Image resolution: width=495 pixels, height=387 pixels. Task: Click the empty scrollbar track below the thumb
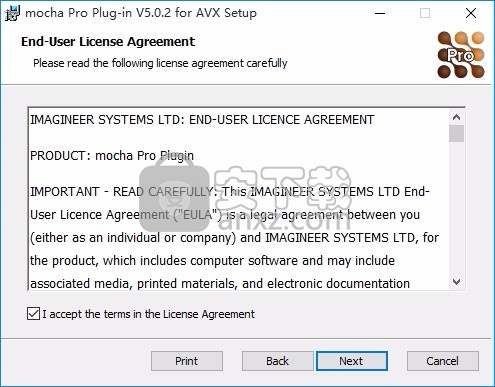(x=456, y=208)
